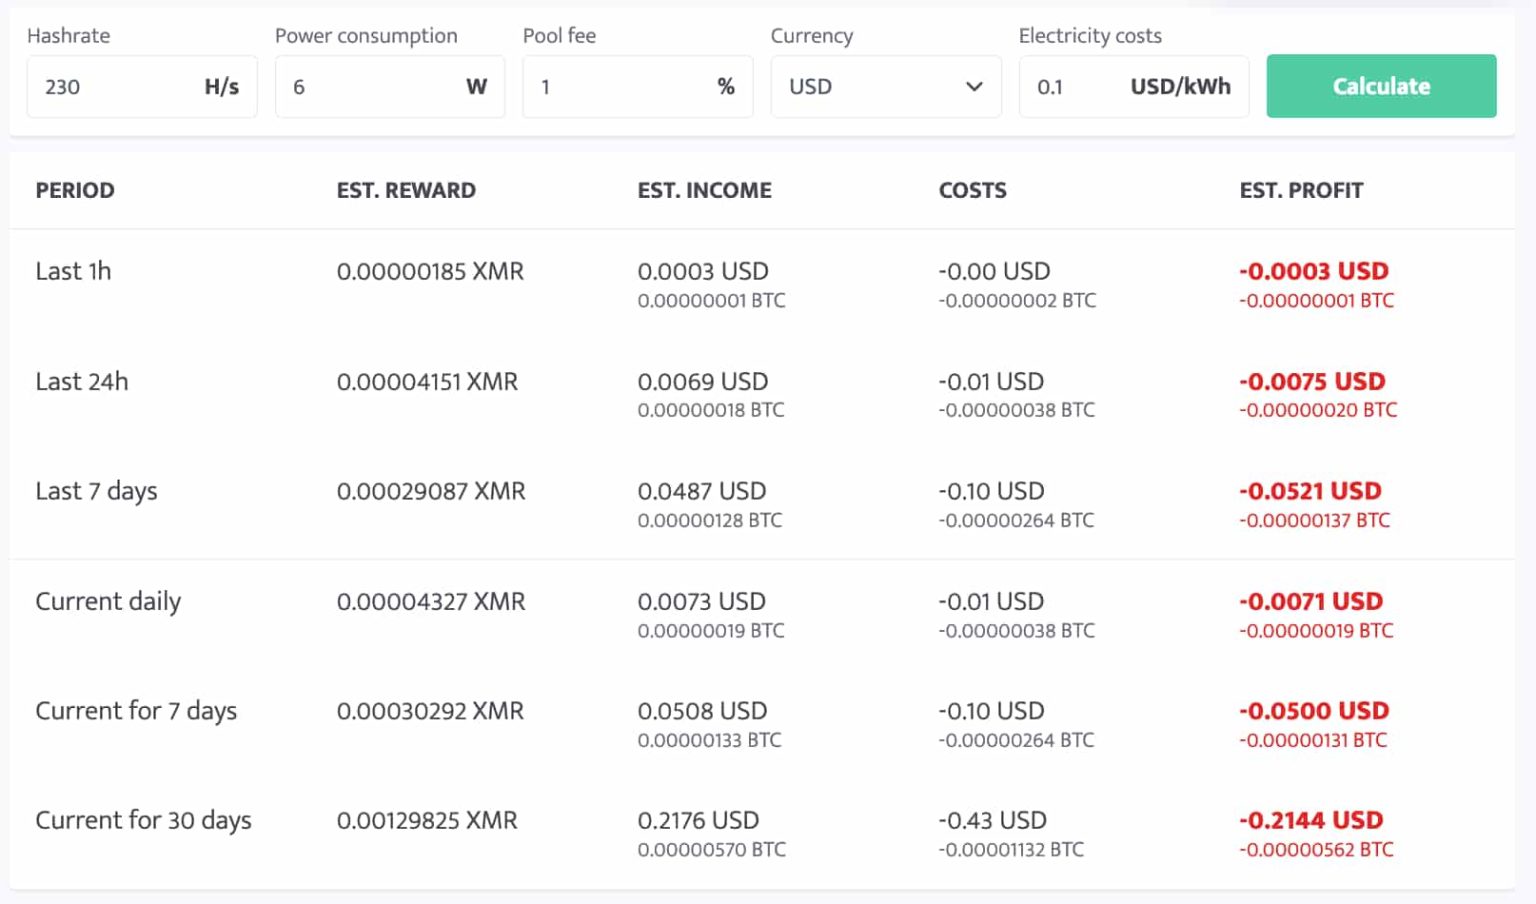Select the Current for 7 days label

pos(136,712)
